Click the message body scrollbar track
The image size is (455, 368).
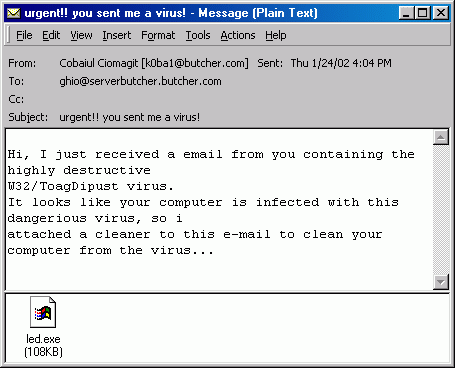441,210
